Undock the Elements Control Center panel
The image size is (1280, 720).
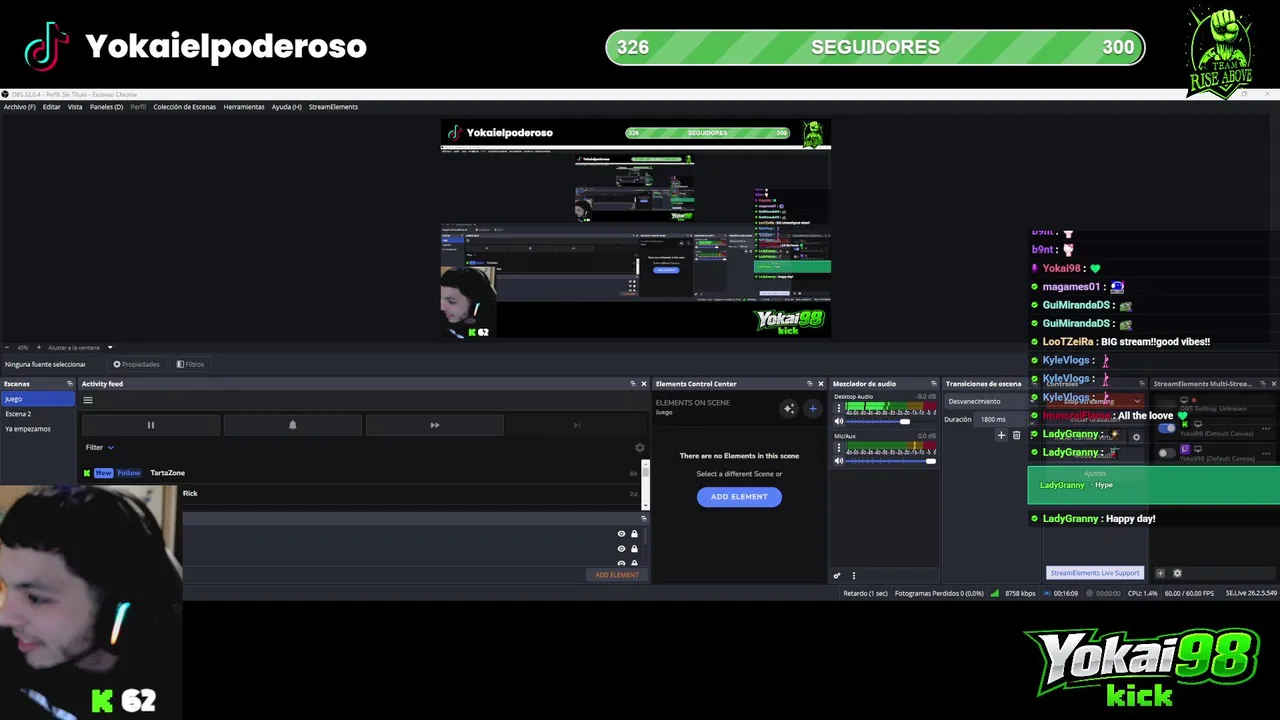coord(810,384)
